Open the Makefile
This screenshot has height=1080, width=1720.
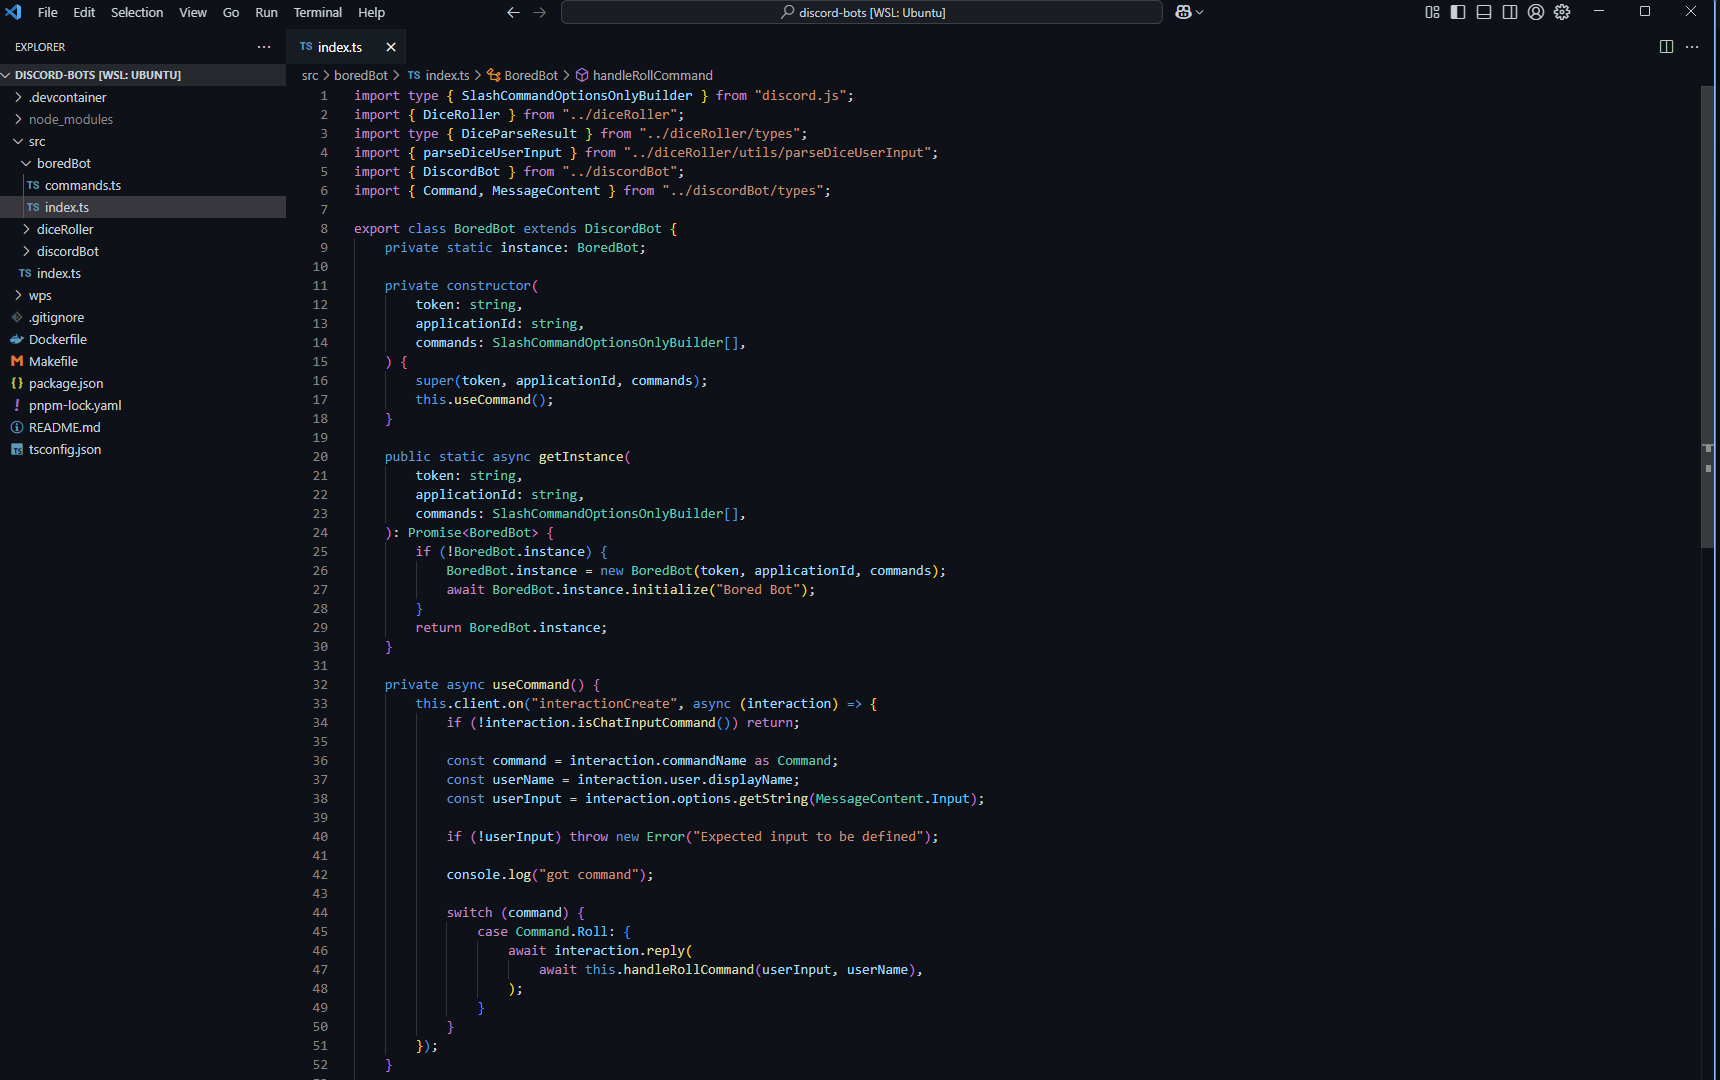[143, 361]
